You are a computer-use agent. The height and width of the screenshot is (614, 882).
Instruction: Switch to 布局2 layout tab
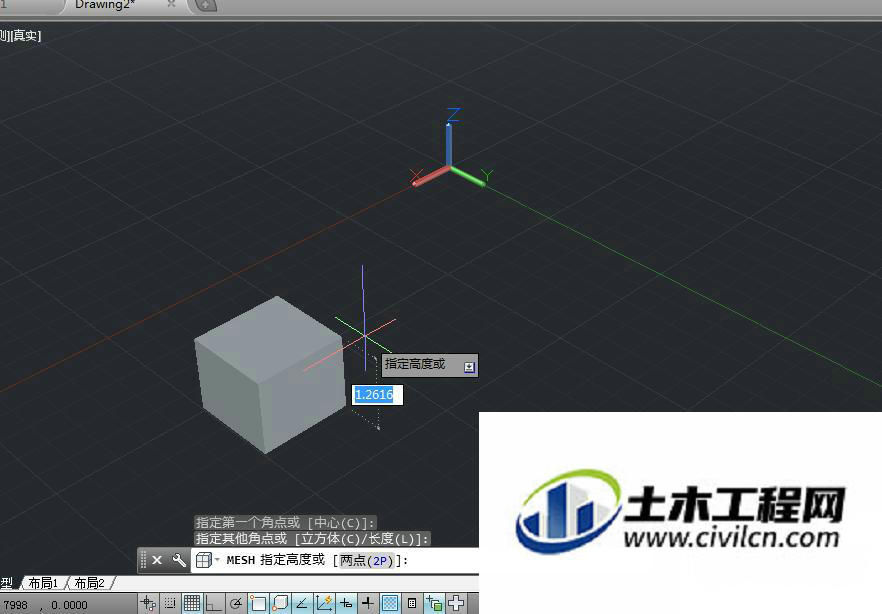tap(90, 583)
